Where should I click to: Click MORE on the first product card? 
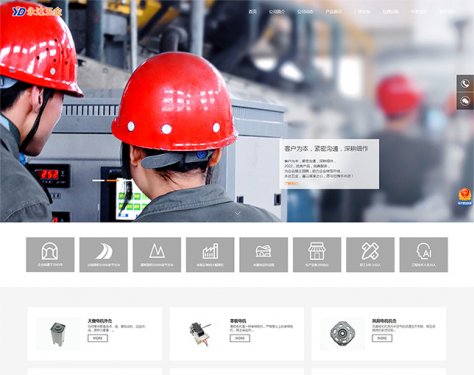[x=98, y=338]
